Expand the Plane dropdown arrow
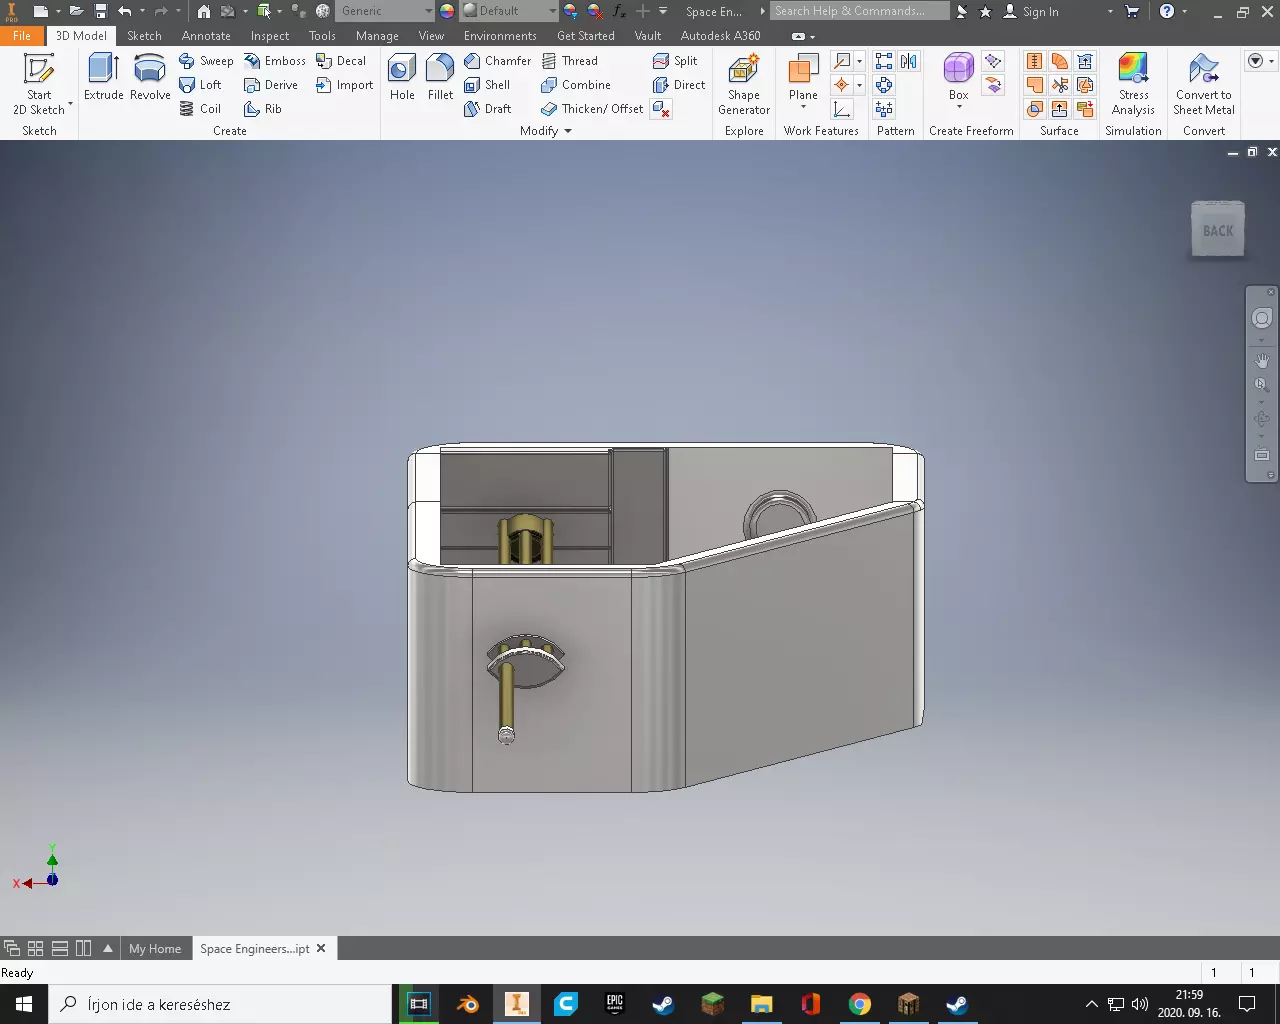The image size is (1280, 1024). point(803,108)
